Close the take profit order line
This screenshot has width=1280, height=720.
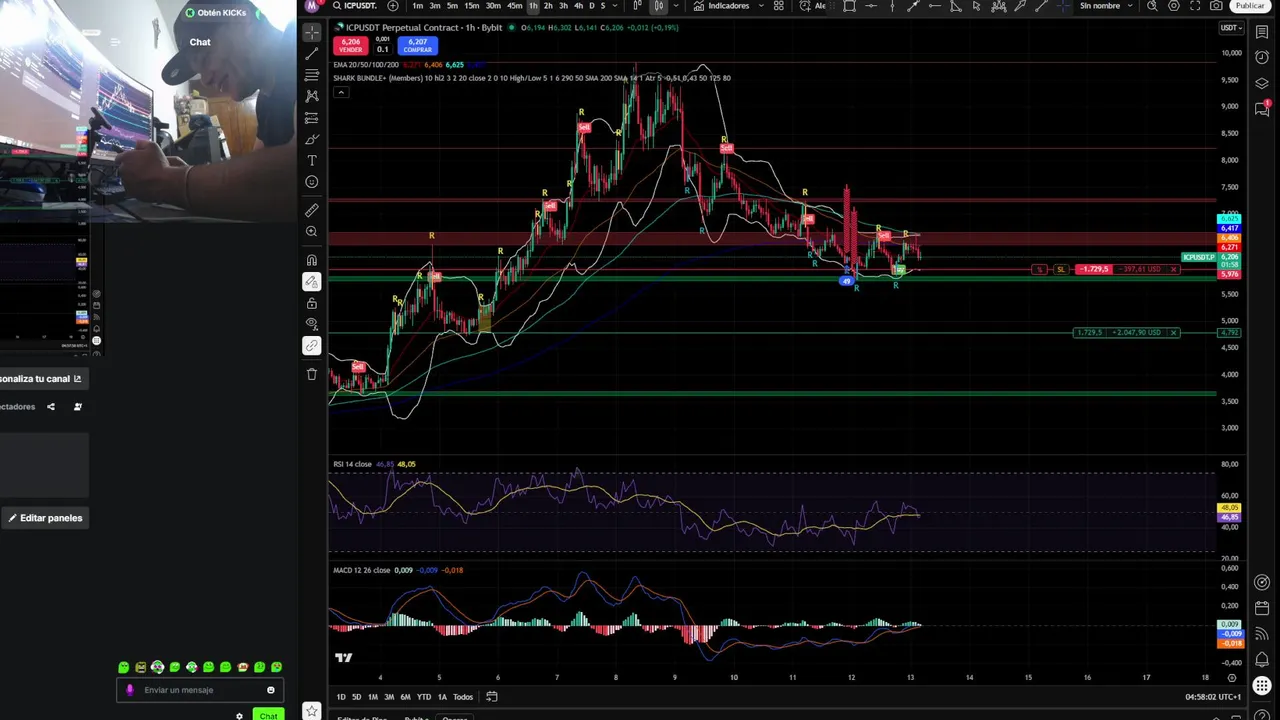(x=1173, y=332)
